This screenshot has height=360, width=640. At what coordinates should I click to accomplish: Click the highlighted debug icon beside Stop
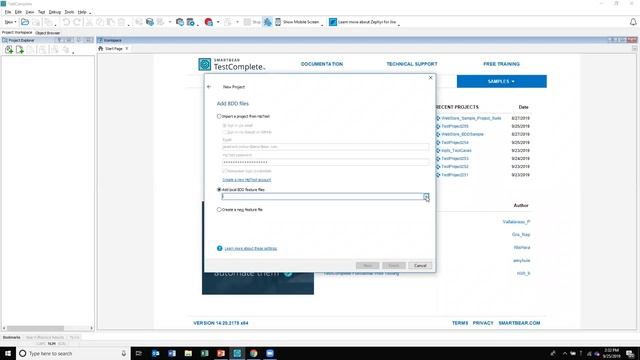267,22
